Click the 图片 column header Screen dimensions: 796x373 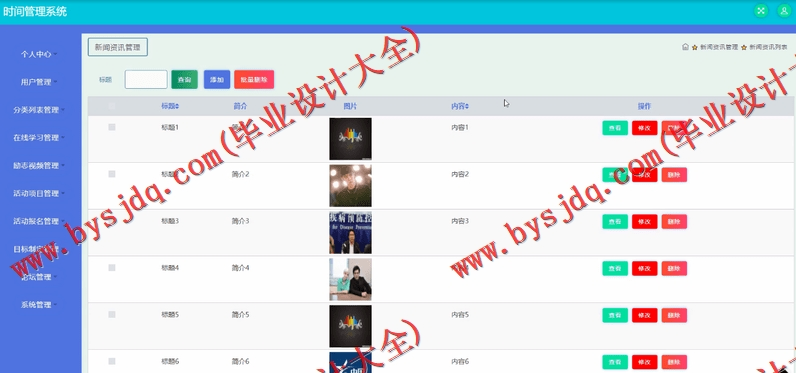[x=350, y=107]
